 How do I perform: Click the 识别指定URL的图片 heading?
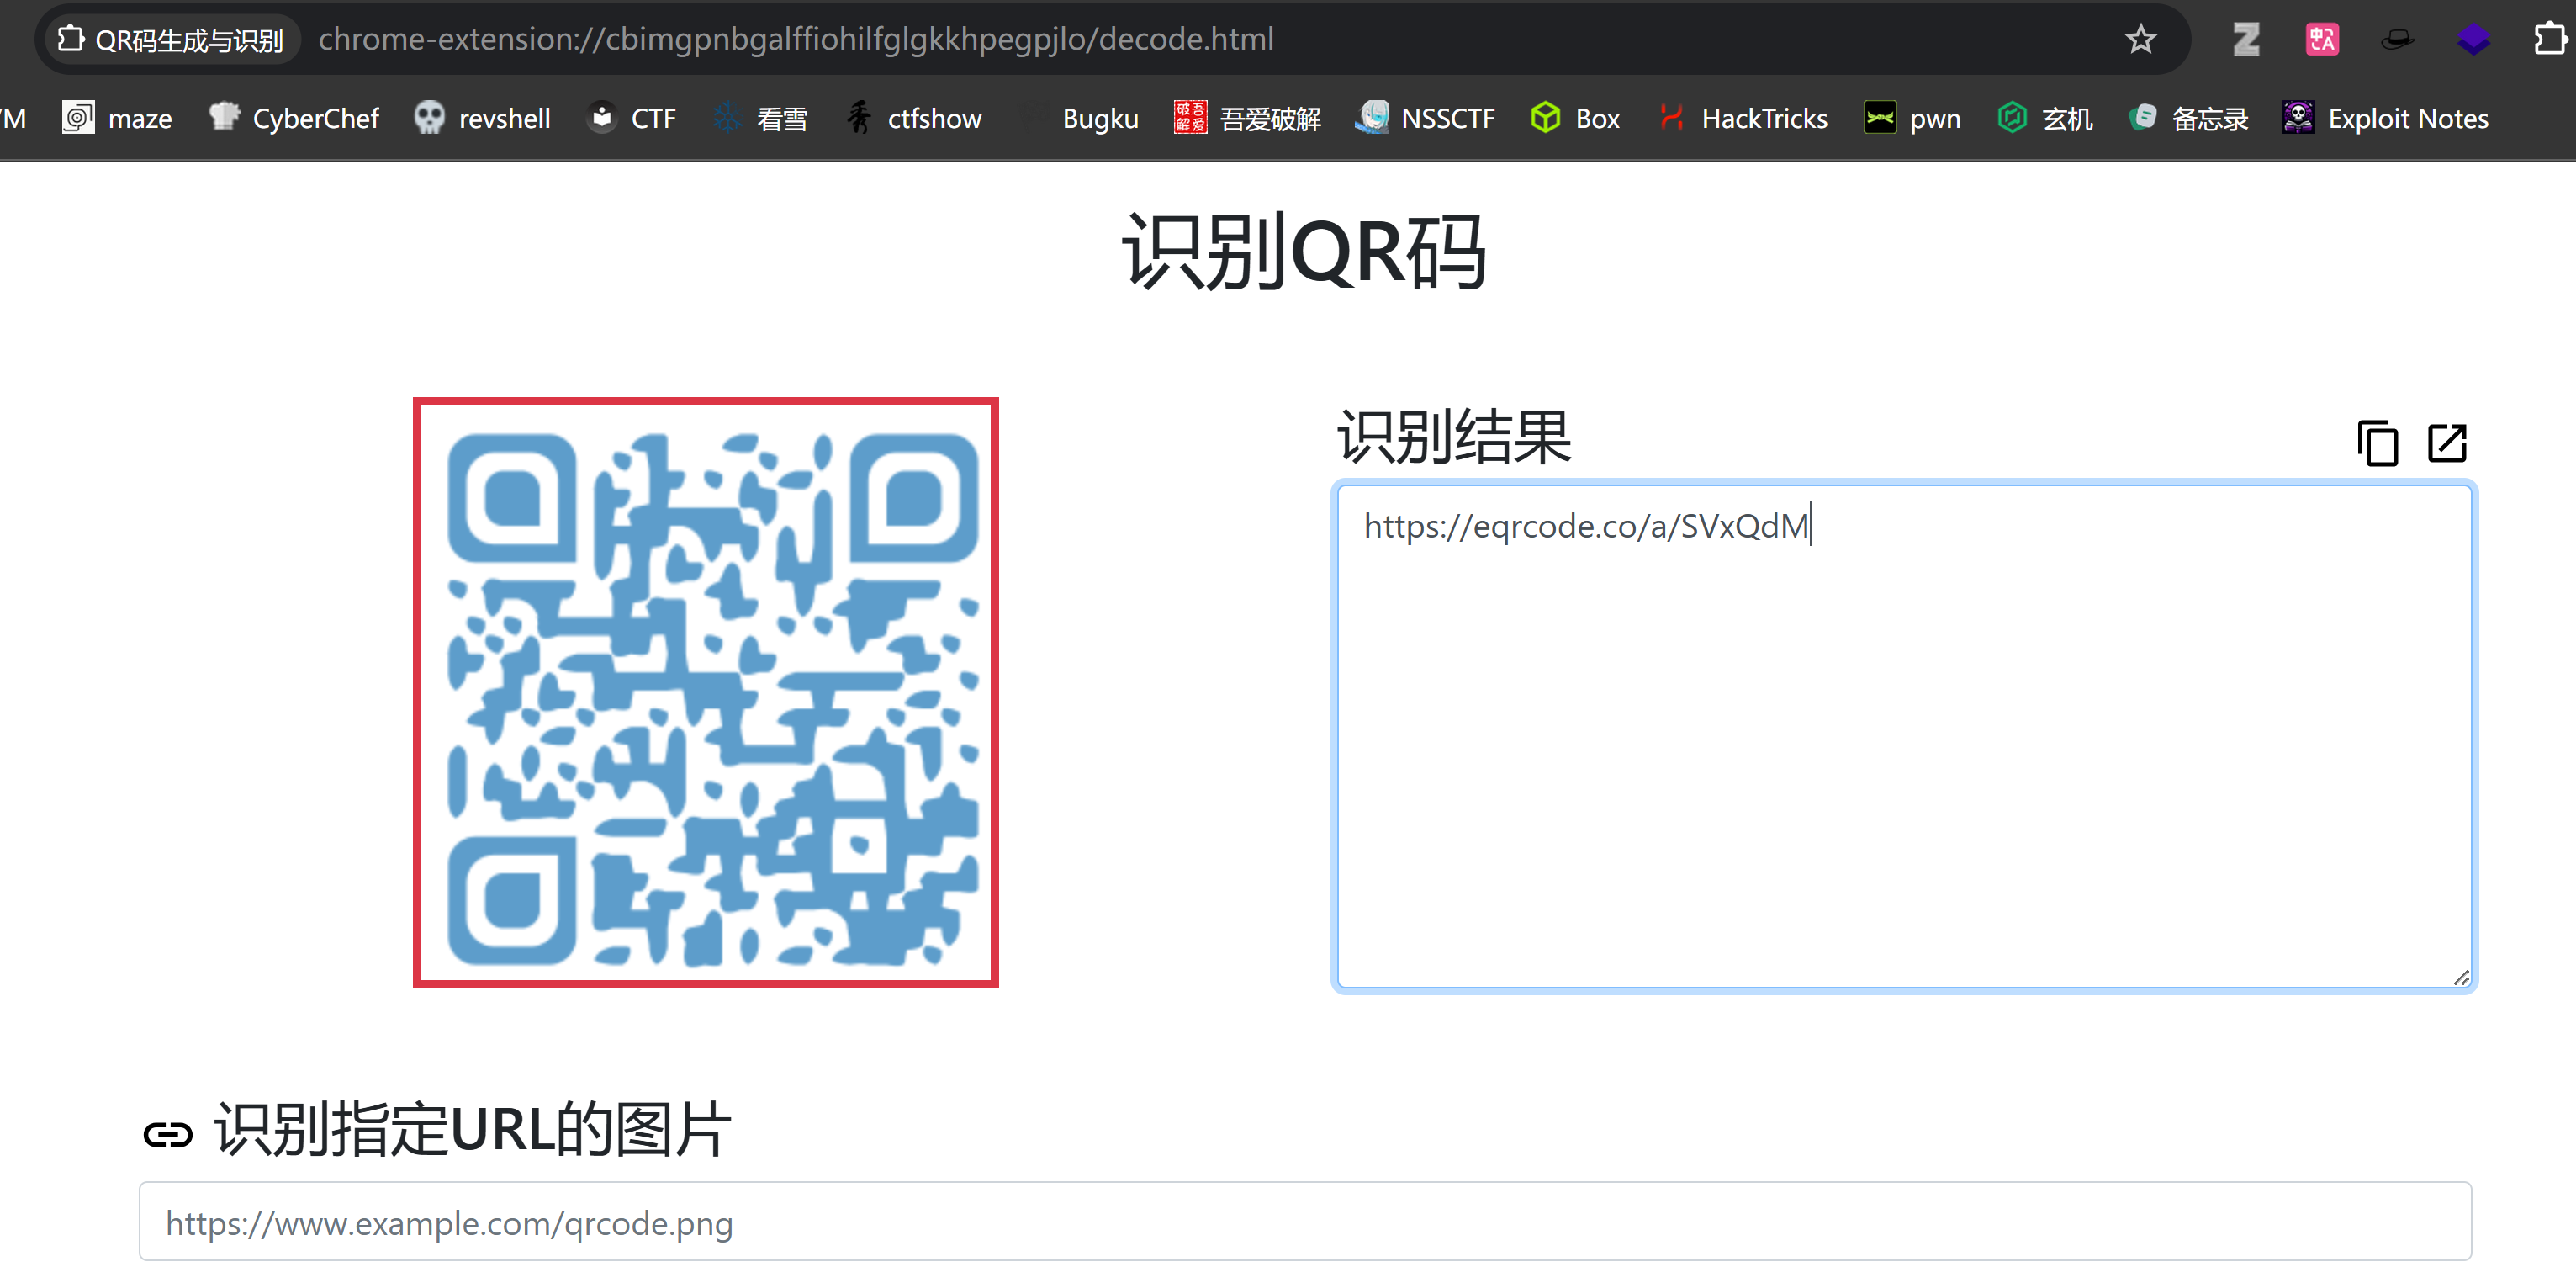click(472, 1130)
